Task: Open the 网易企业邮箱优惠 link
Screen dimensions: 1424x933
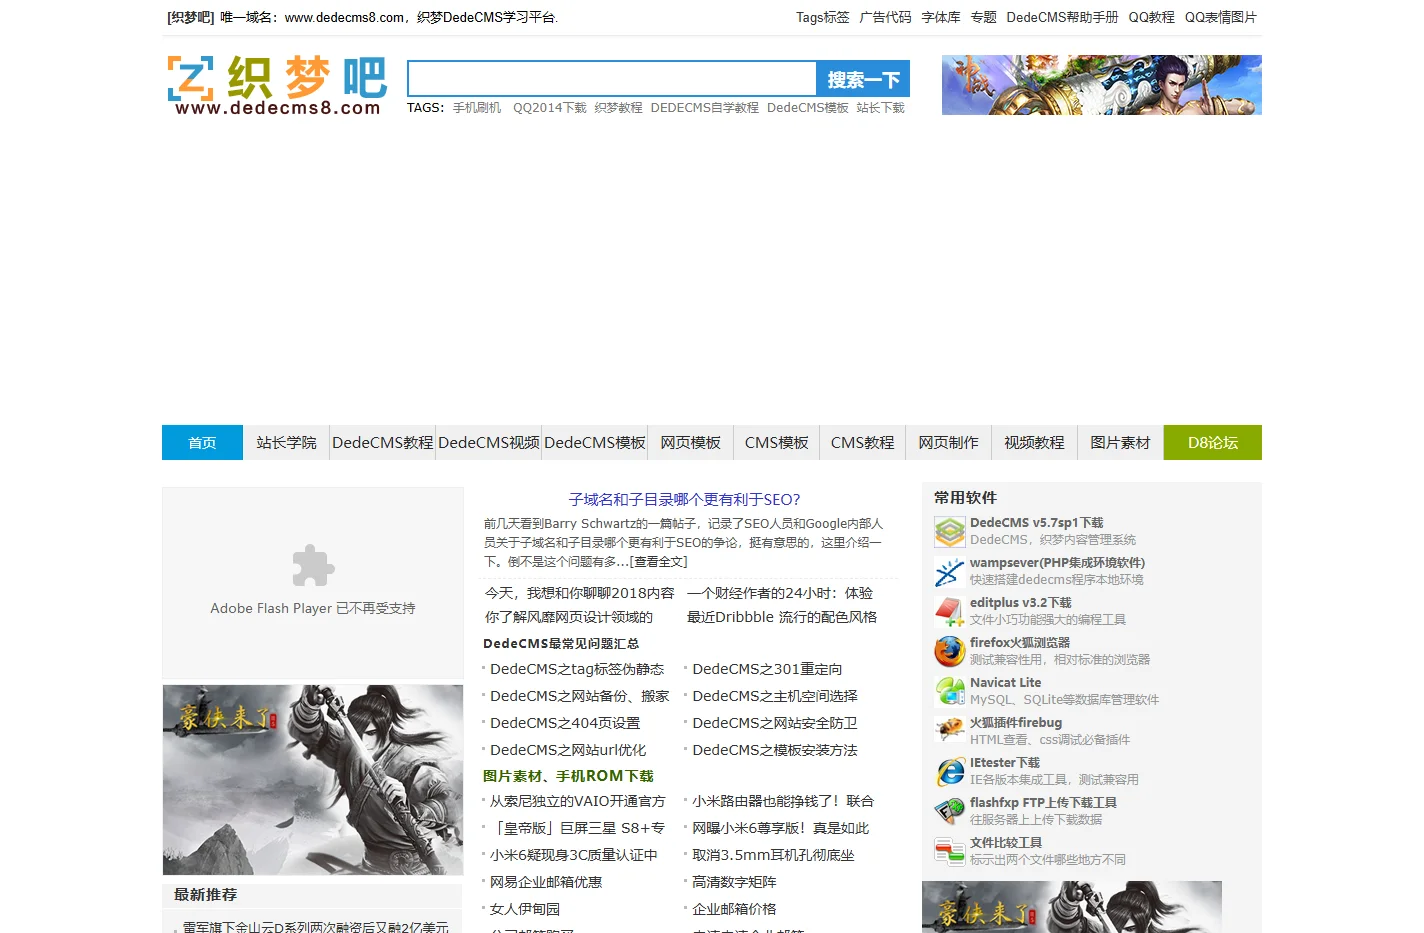Action: click(x=546, y=882)
